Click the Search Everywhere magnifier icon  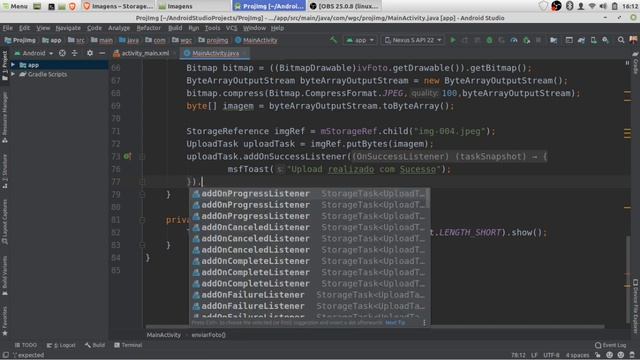coord(621,40)
